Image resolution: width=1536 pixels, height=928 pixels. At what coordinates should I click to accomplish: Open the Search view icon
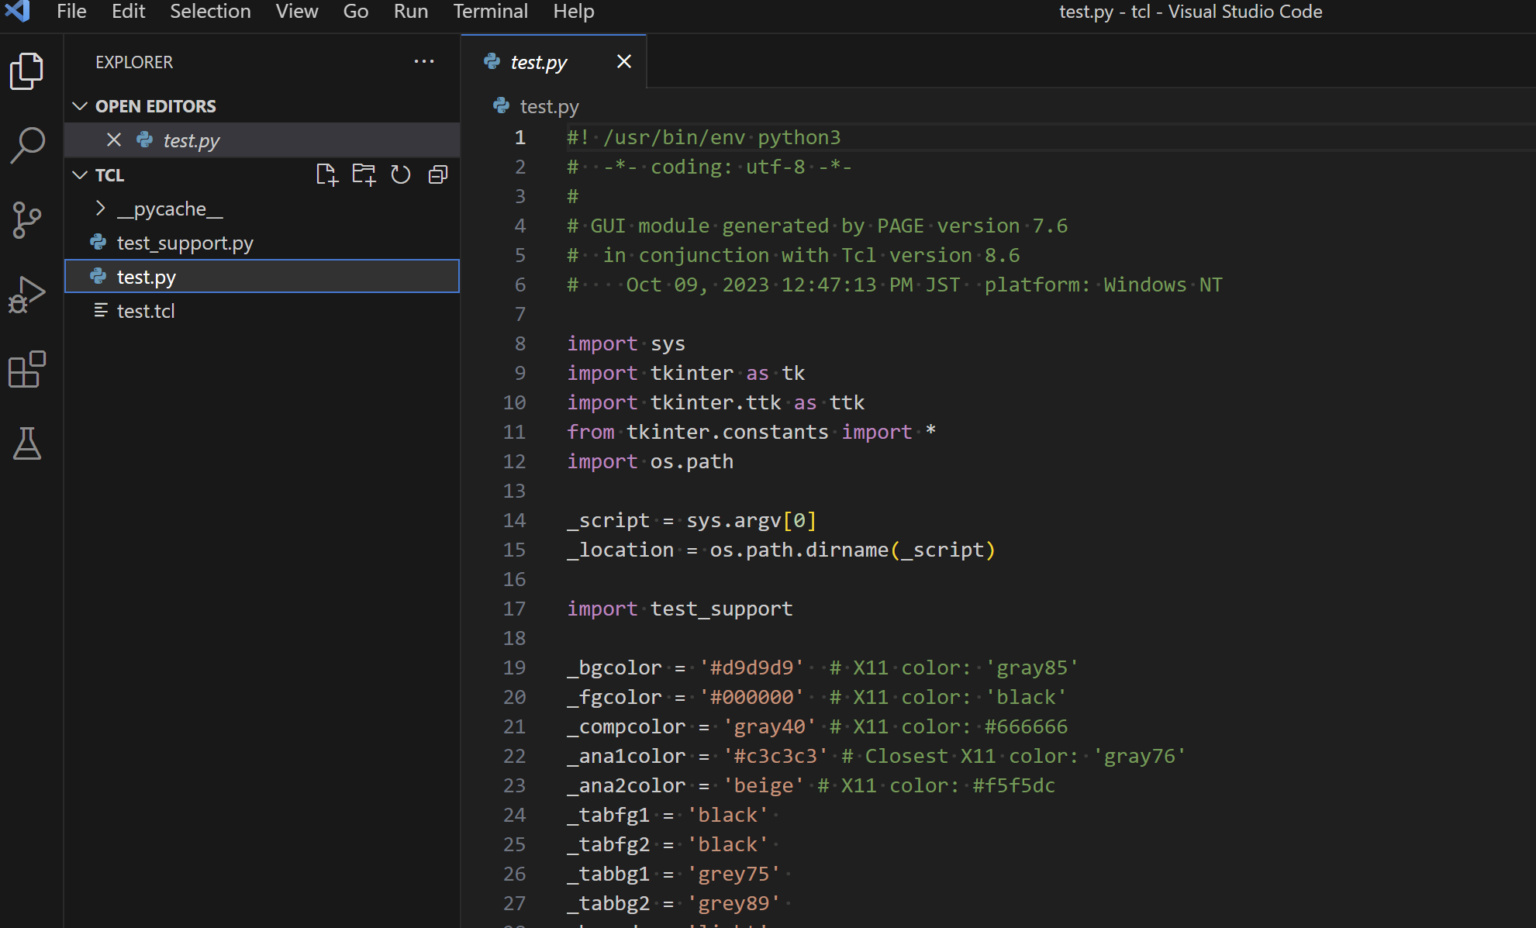27,146
